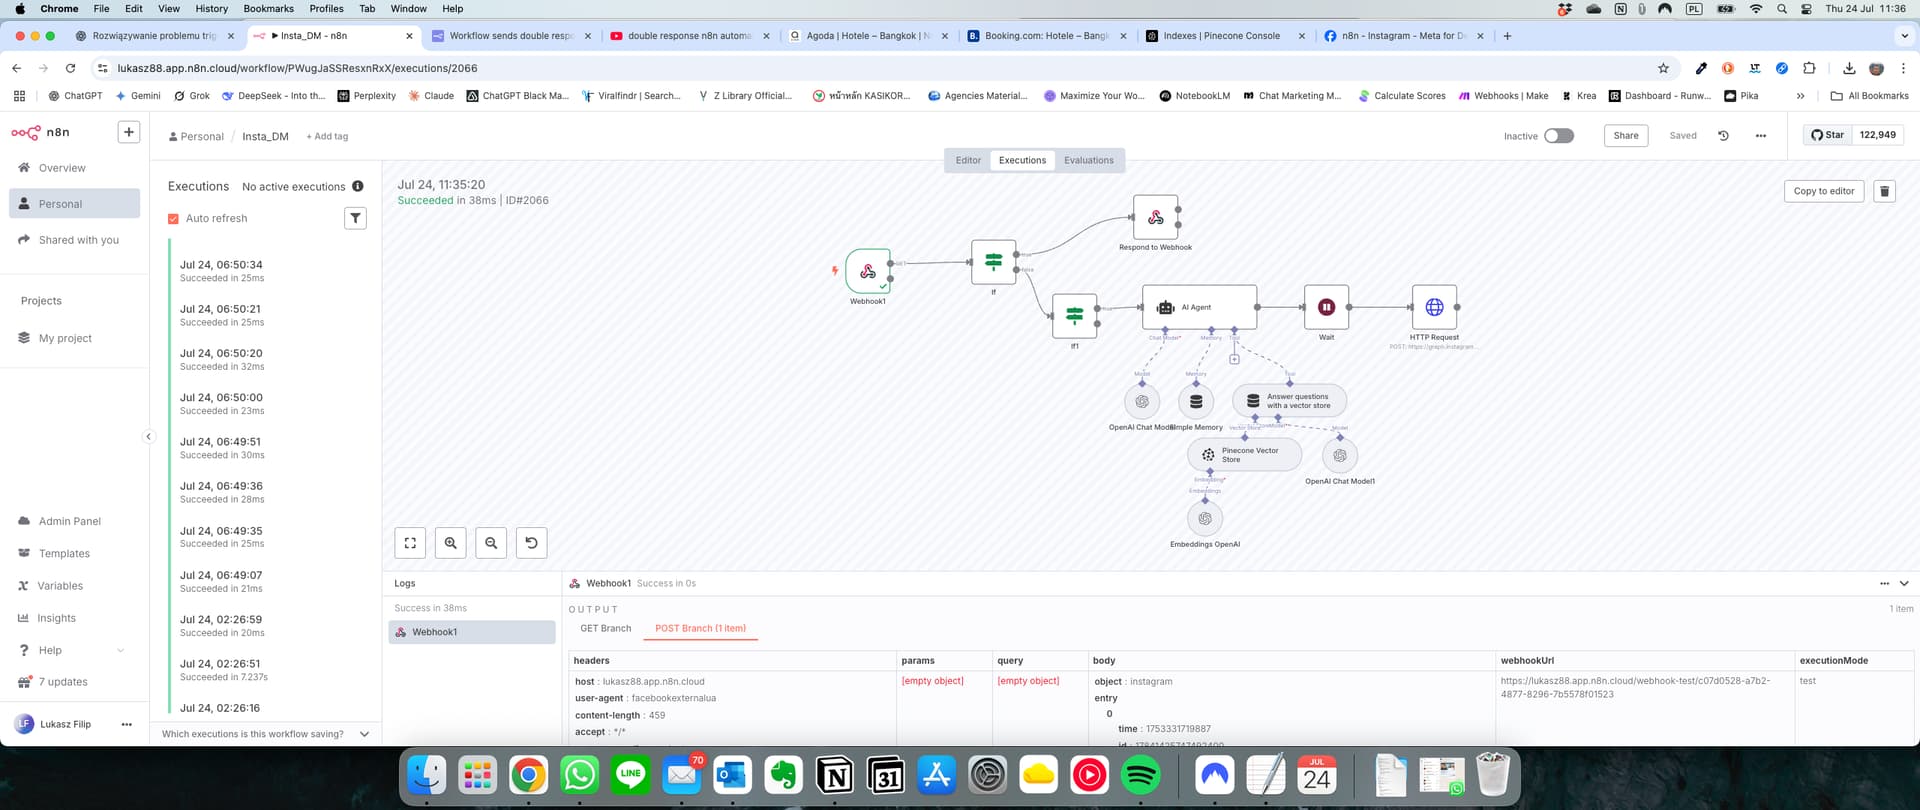Click the add new plus button in sidebar

click(x=128, y=132)
